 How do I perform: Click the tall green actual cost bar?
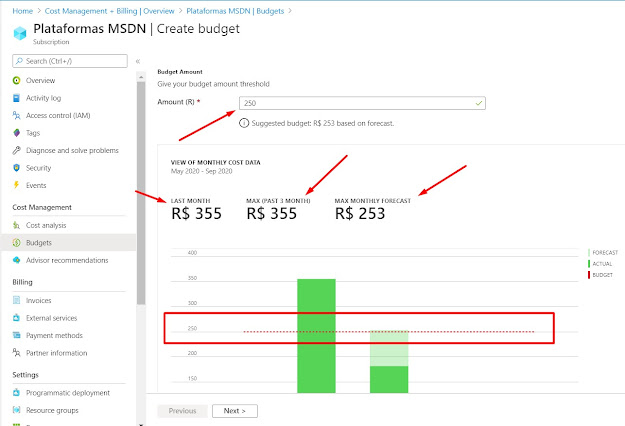(x=316, y=336)
